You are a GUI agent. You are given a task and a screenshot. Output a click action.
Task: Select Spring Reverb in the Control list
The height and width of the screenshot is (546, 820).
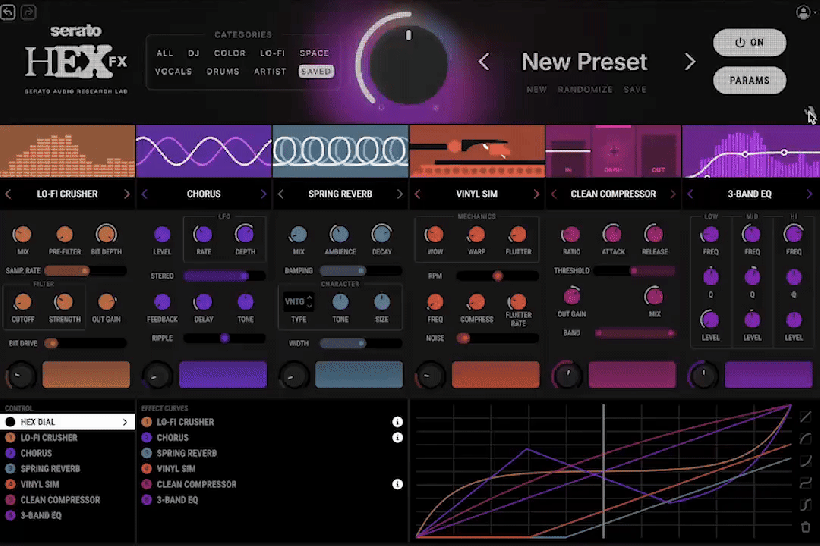(x=67, y=469)
